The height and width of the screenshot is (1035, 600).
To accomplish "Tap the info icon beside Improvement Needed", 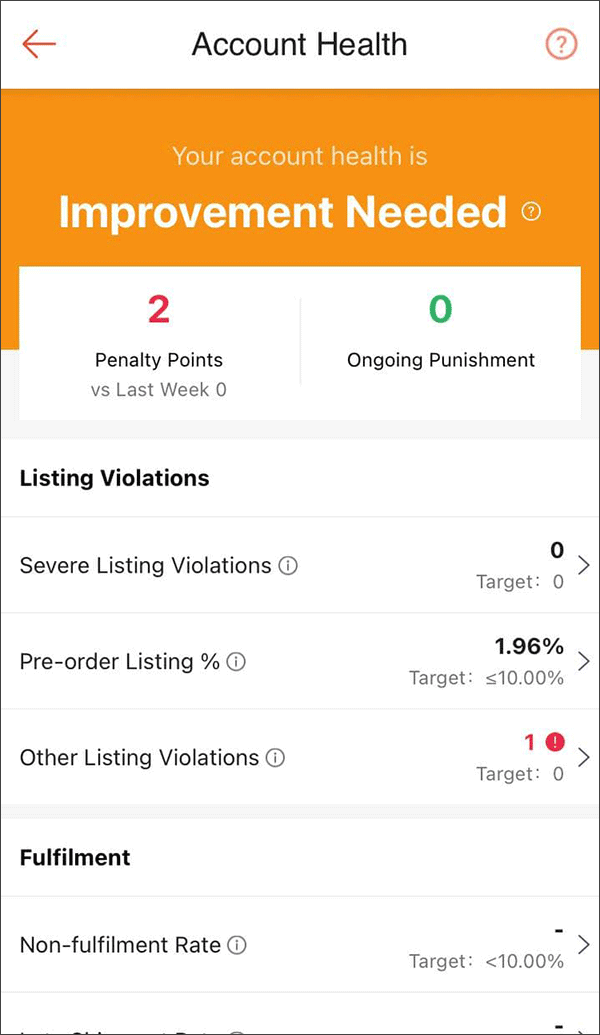I will [x=532, y=212].
